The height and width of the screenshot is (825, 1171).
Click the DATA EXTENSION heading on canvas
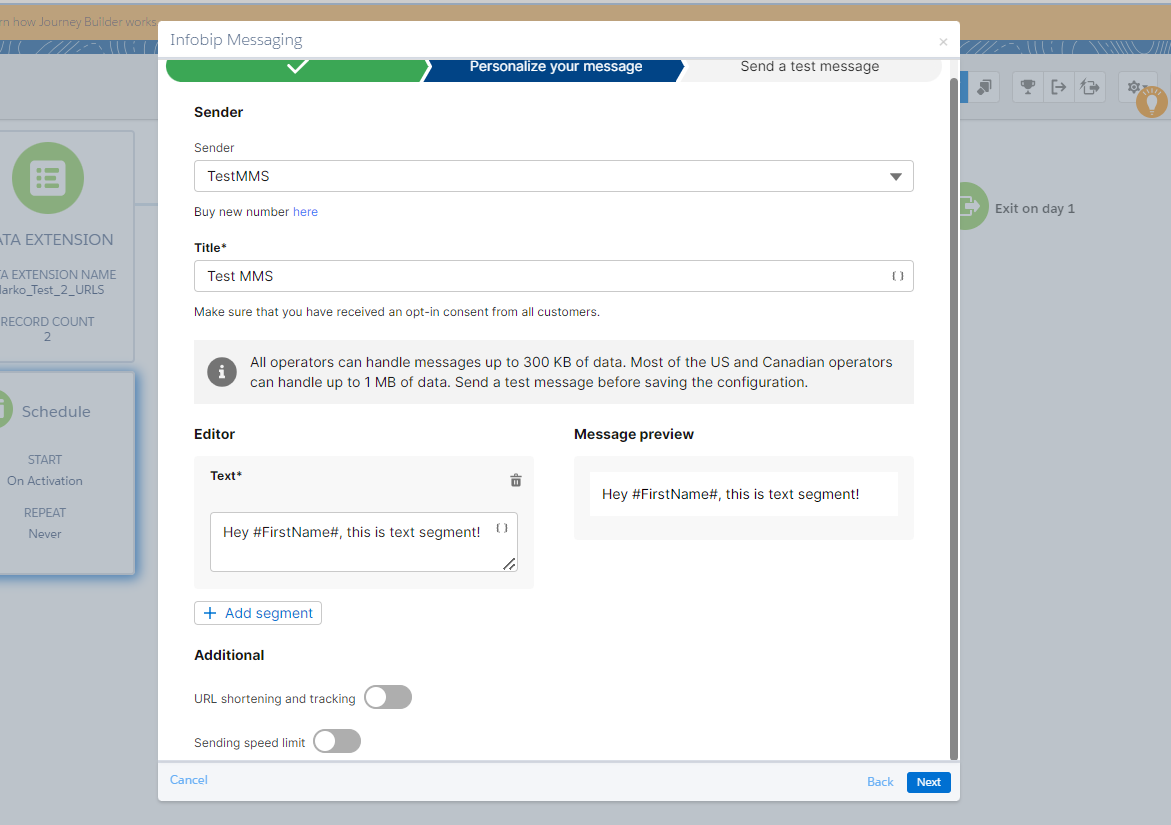[57, 240]
